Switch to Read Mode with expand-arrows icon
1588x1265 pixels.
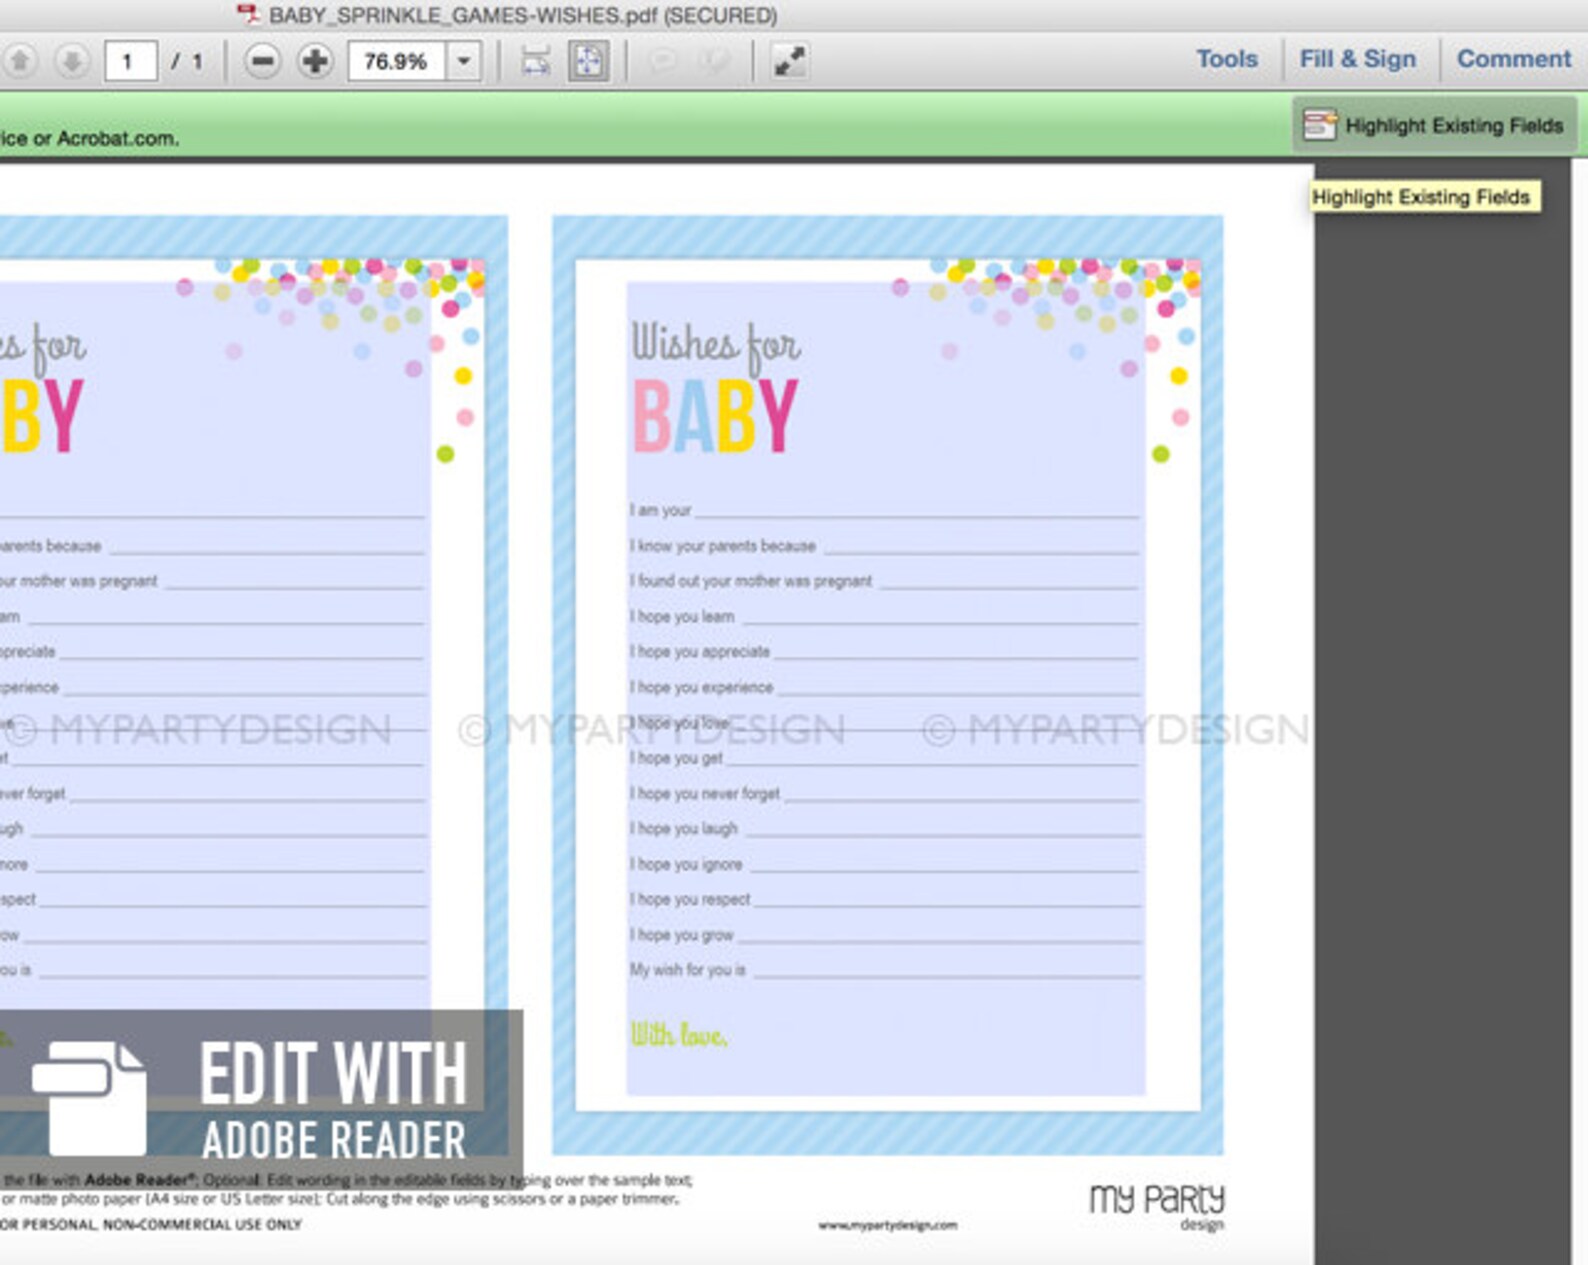[x=789, y=61]
